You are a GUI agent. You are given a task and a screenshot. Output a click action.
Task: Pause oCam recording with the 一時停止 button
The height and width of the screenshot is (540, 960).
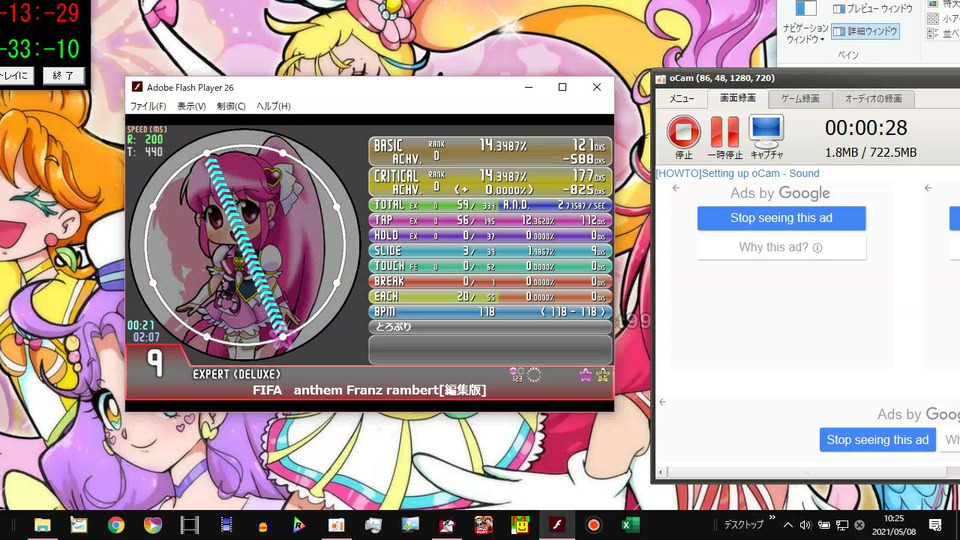click(x=725, y=132)
